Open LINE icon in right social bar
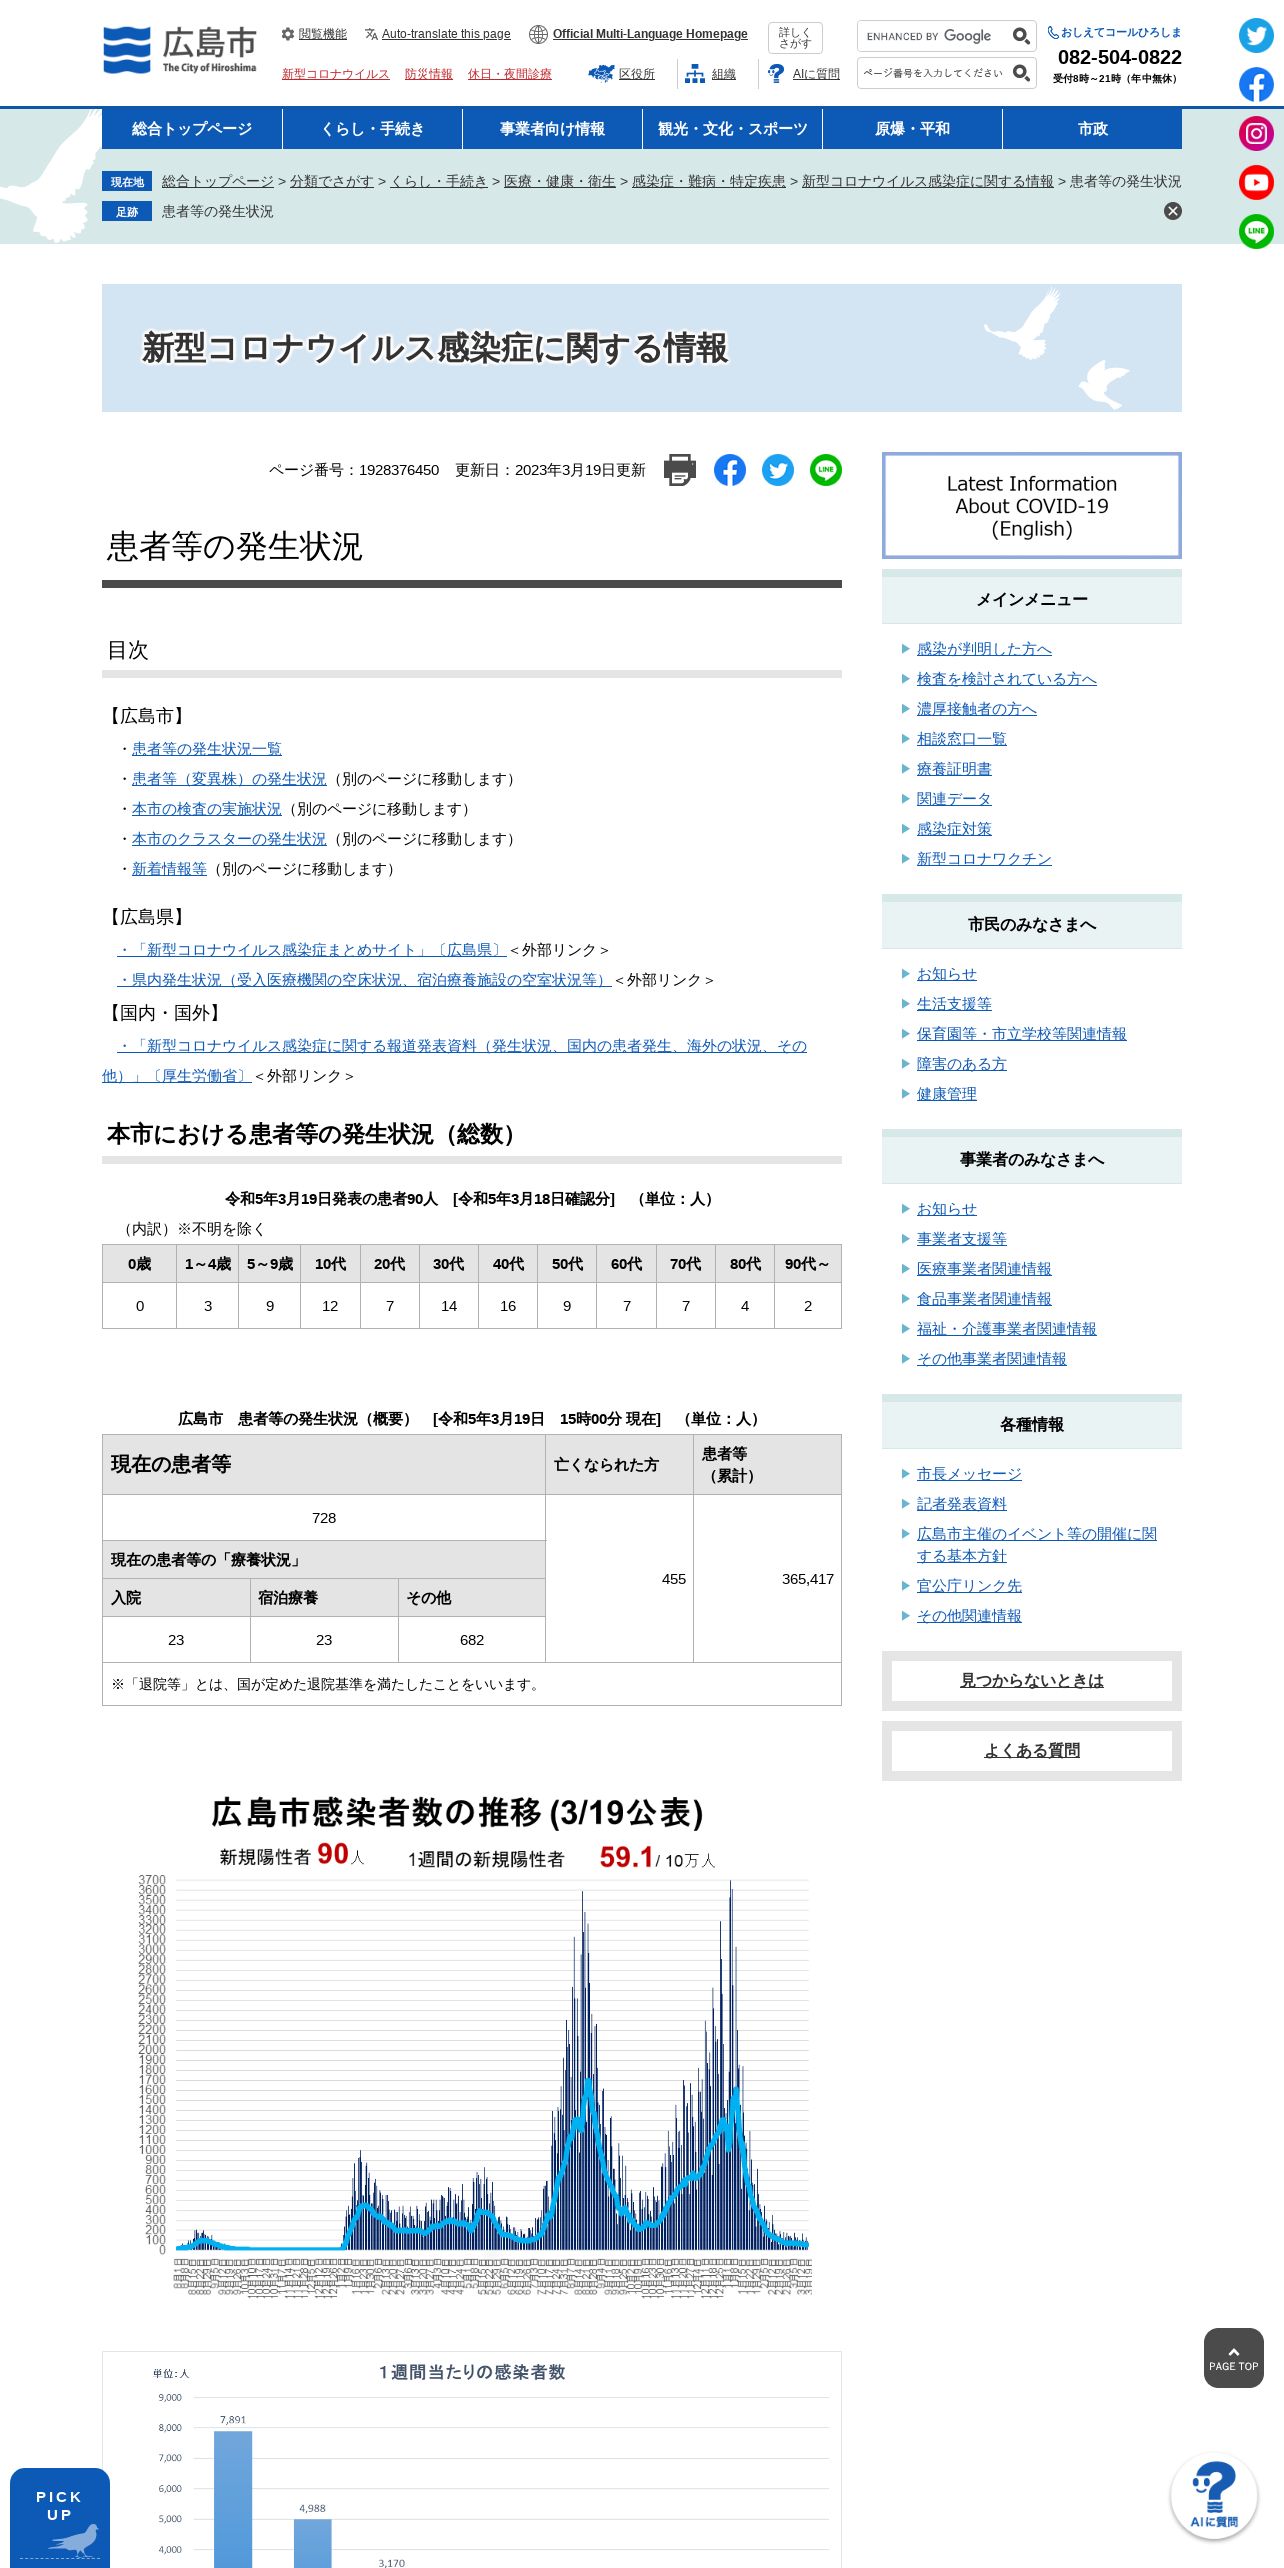Viewport: 1284px width, 2568px height. pyautogui.click(x=1256, y=231)
